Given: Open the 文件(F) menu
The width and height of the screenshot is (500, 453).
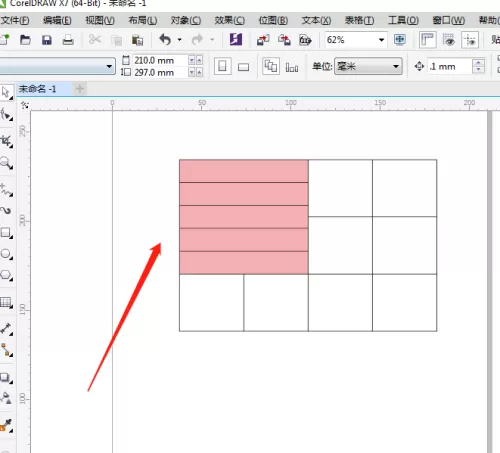Looking at the screenshot, I should coord(15,21).
